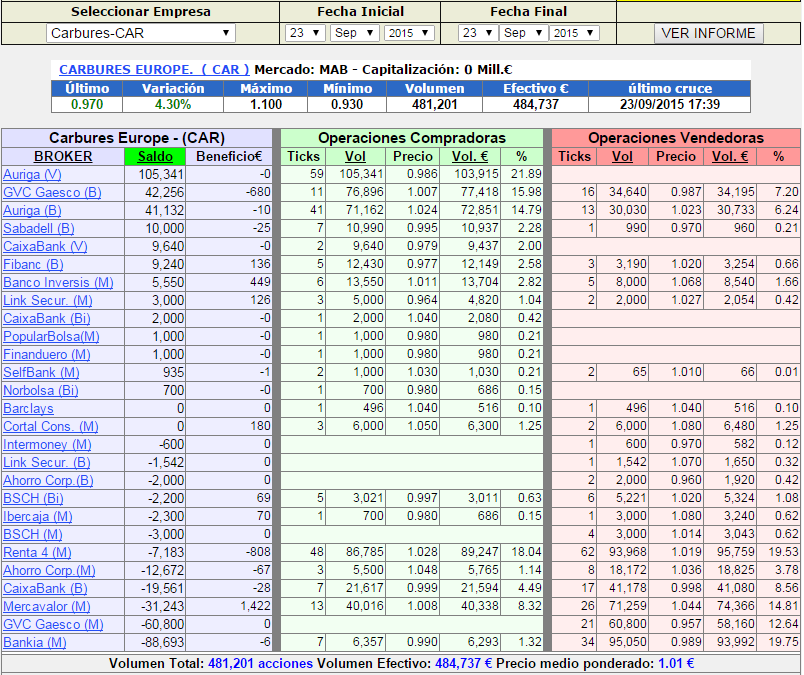Viewport: 804px width, 675px height.
Task: Open the CaixaBank (Bi) broker link
Action: pyautogui.click(x=47, y=319)
